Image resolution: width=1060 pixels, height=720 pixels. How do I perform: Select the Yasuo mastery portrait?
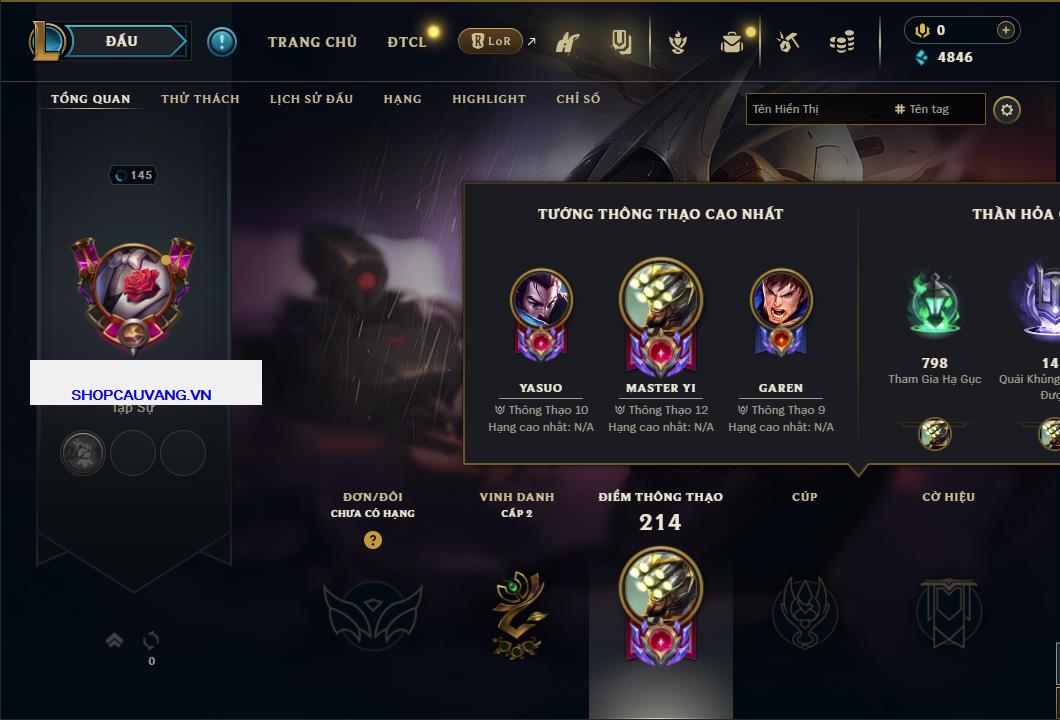tap(541, 299)
